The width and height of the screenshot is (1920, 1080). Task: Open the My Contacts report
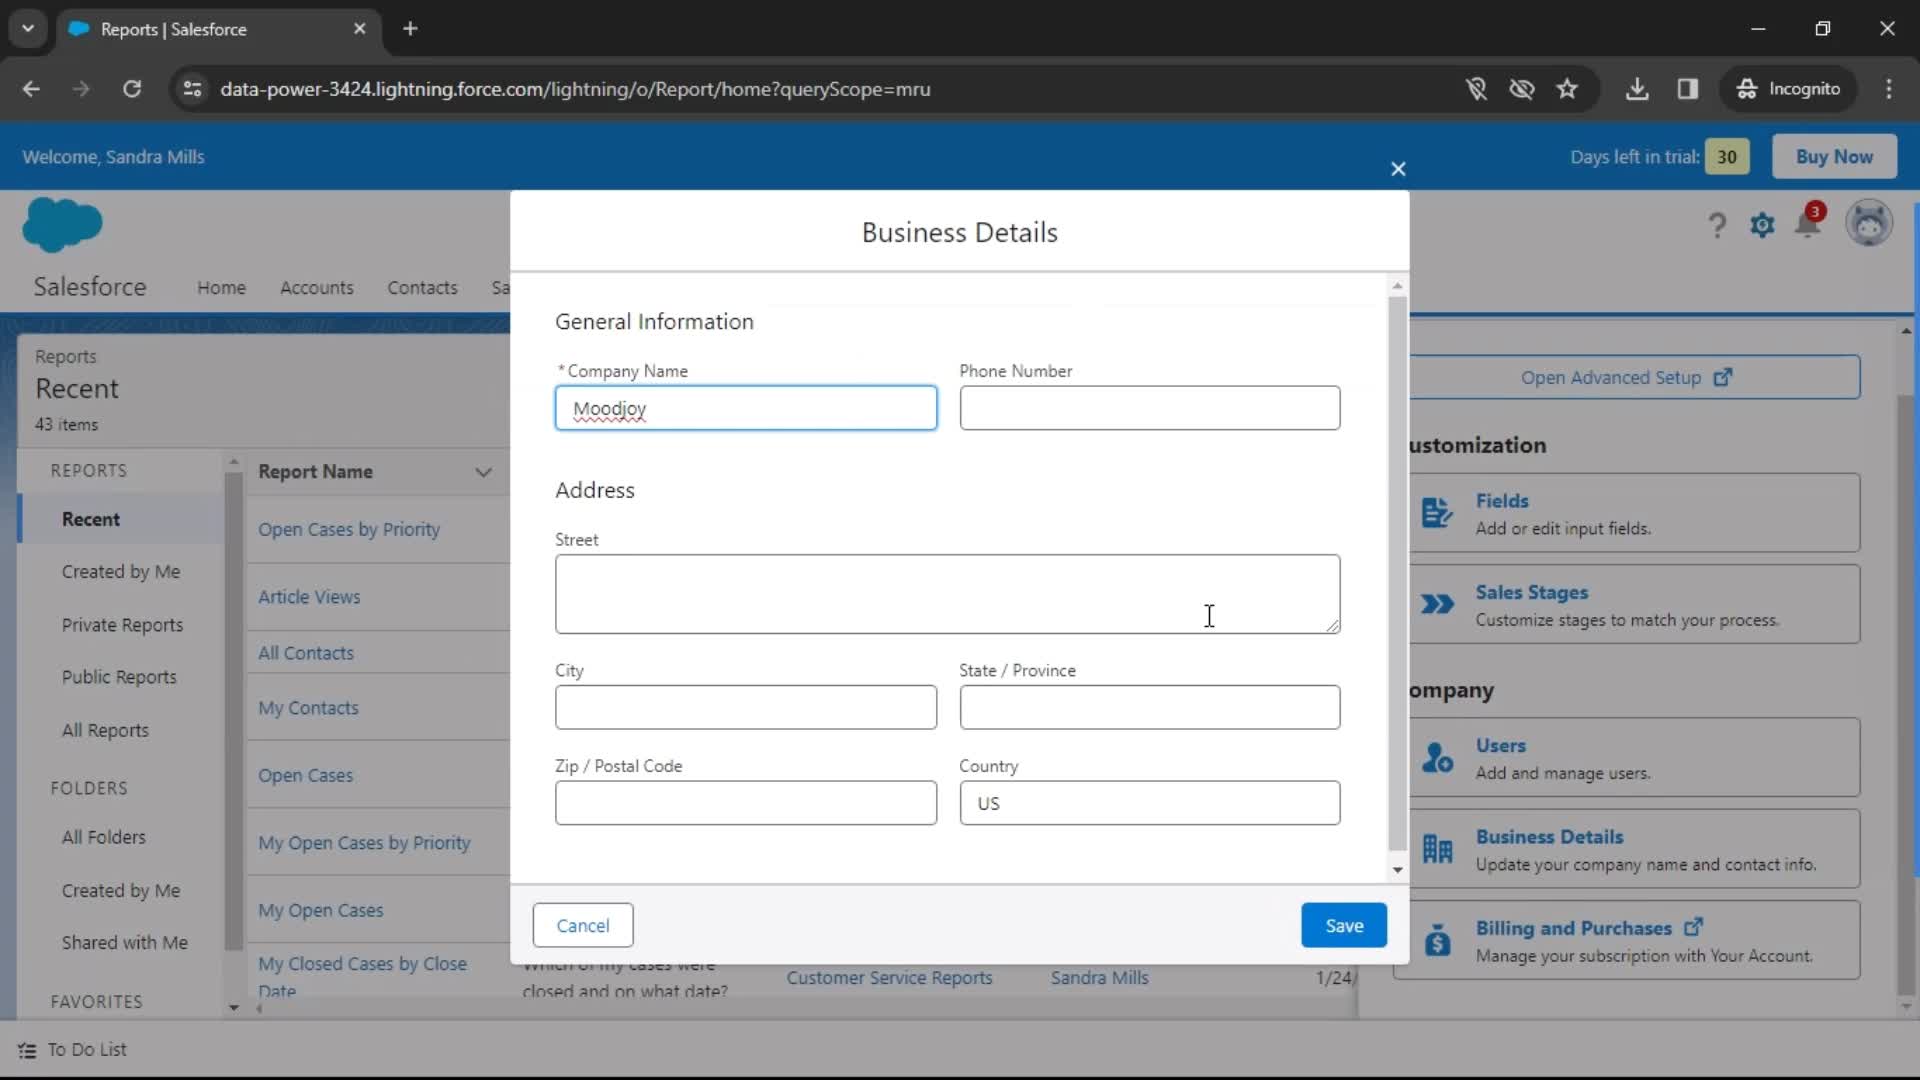(x=308, y=708)
